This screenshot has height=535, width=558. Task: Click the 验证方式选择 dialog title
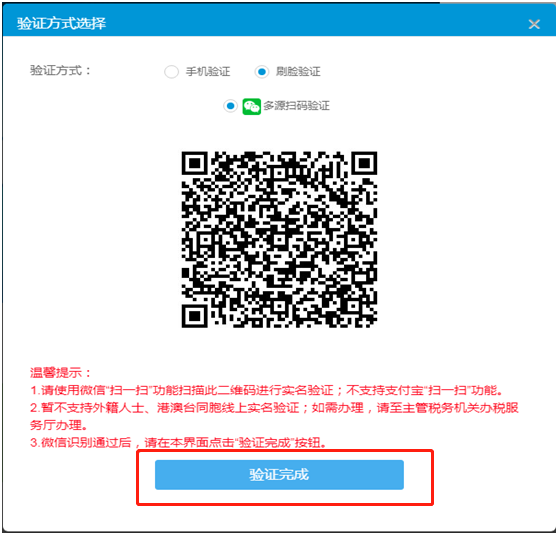click(x=61, y=23)
